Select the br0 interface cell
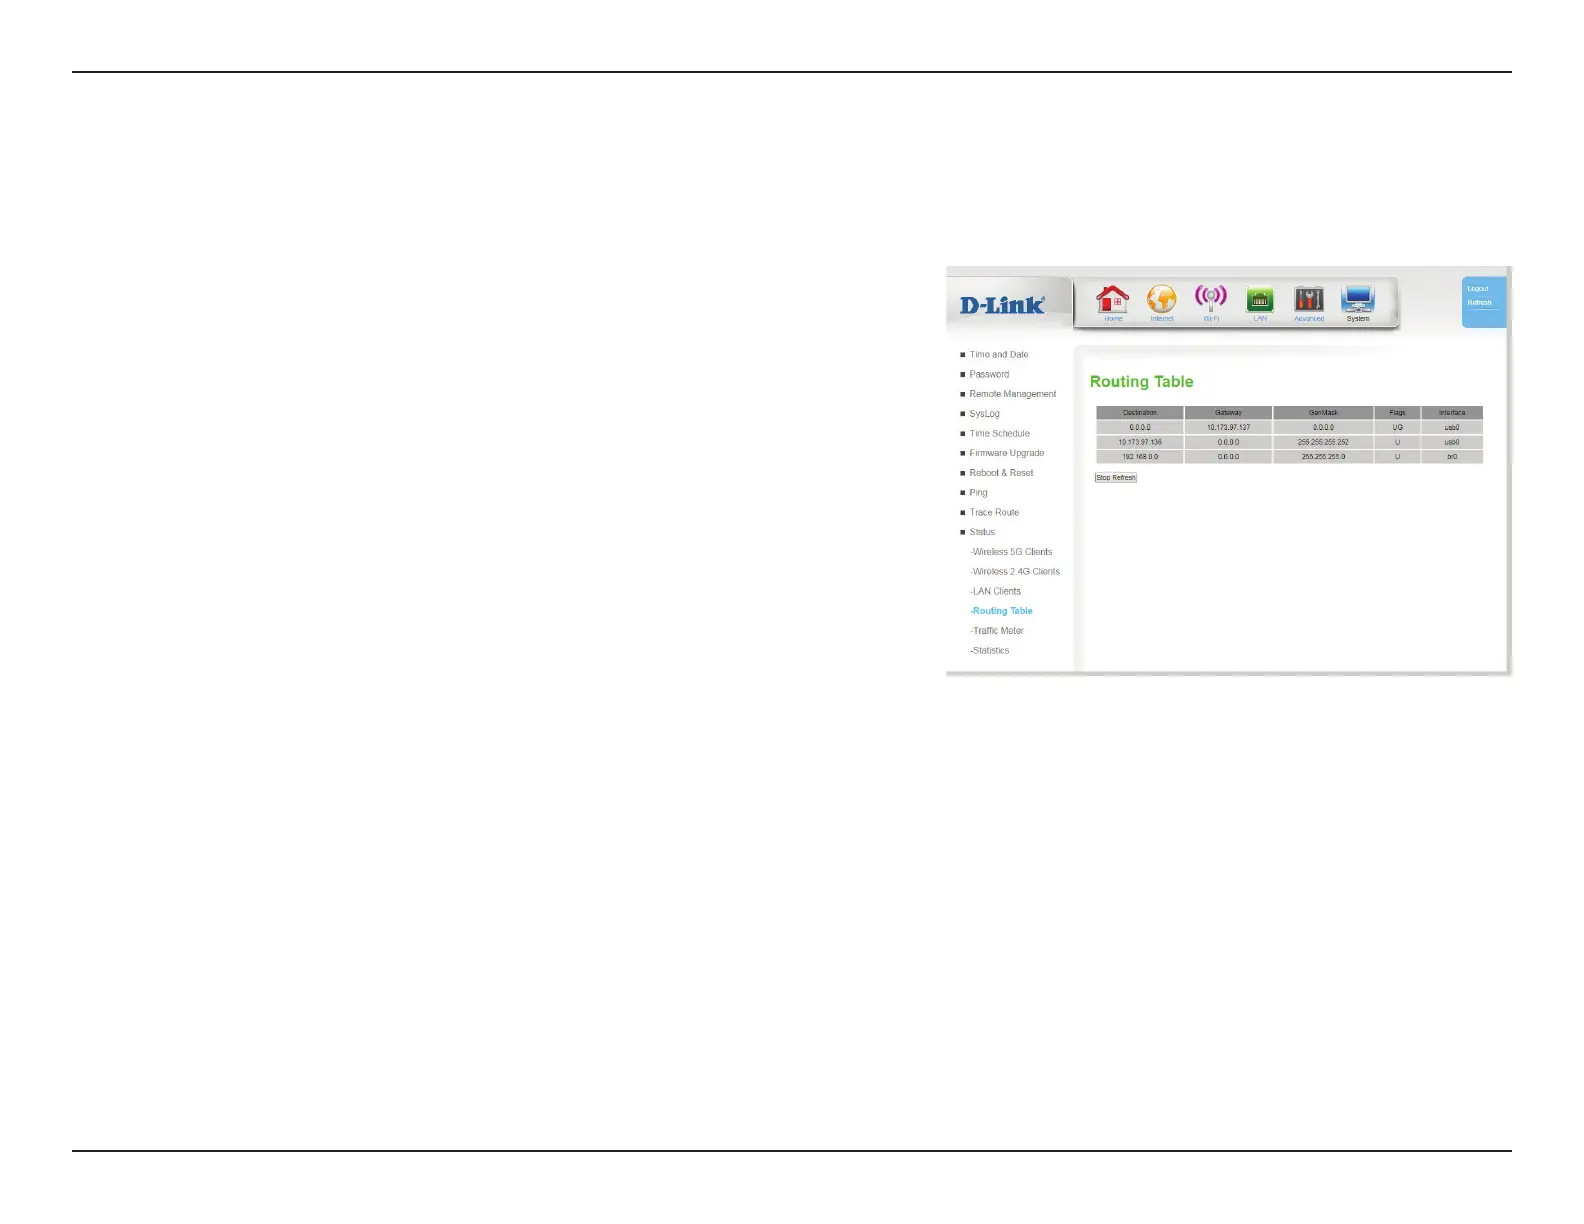The image size is (1584, 1224). (x=1452, y=457)
